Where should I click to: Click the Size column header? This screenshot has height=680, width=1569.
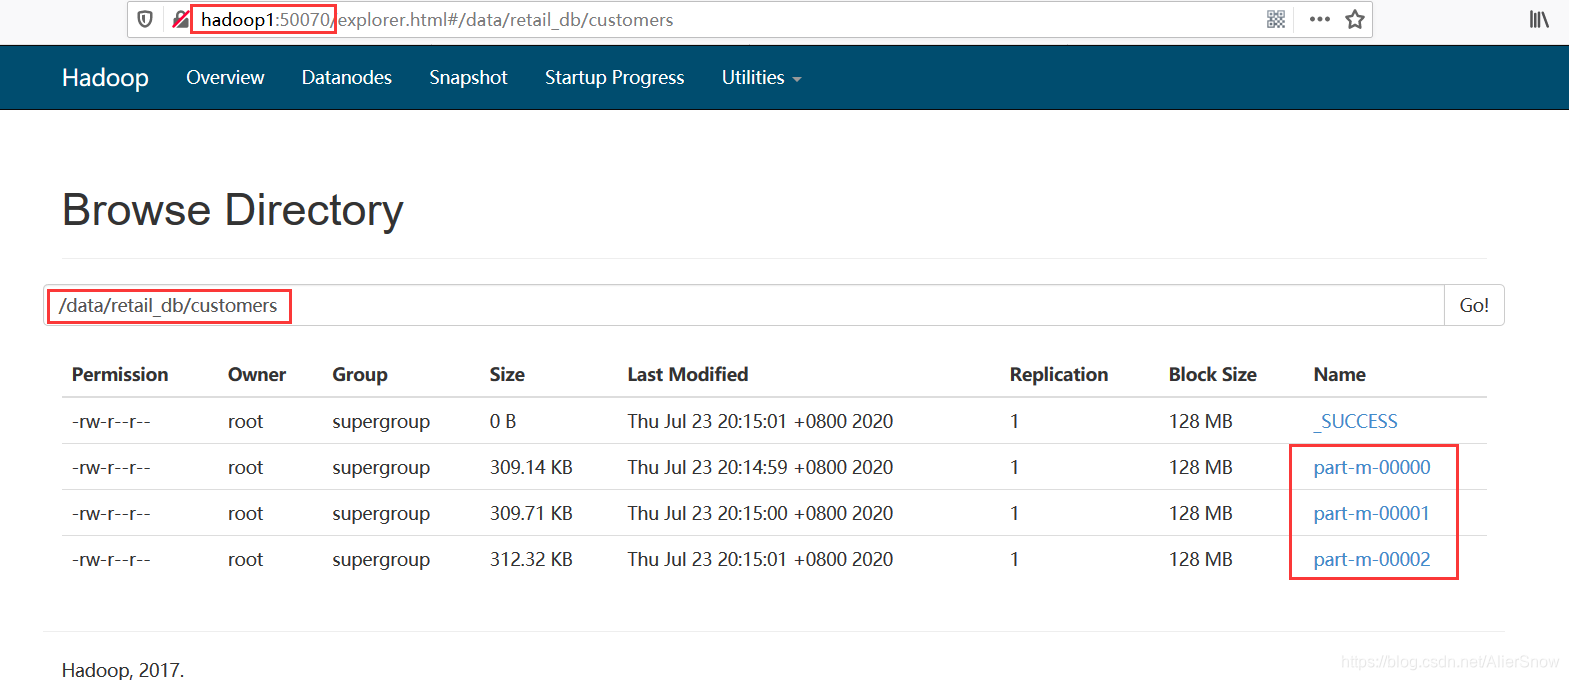coord(507,374)
